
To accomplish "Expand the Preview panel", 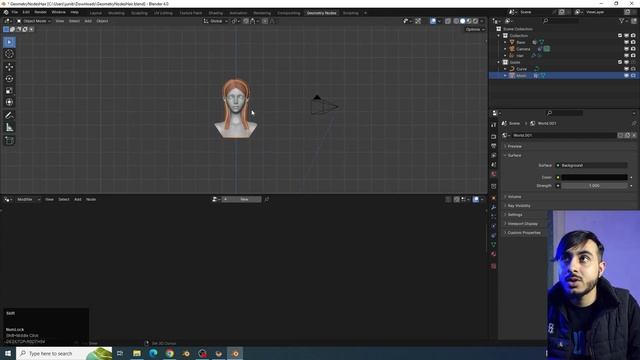I will pos(514,146).
